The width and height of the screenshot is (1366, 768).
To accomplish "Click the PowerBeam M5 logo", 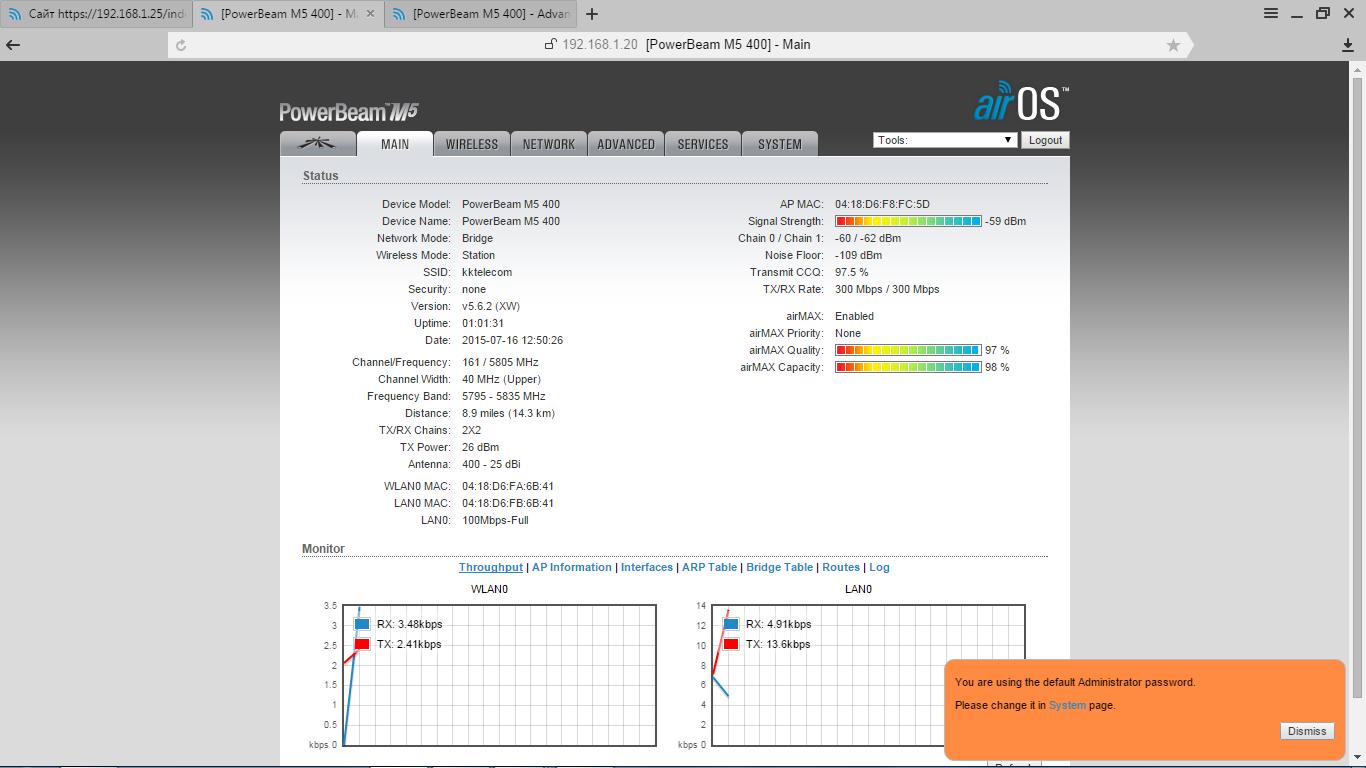I will (x=348, y=111).
